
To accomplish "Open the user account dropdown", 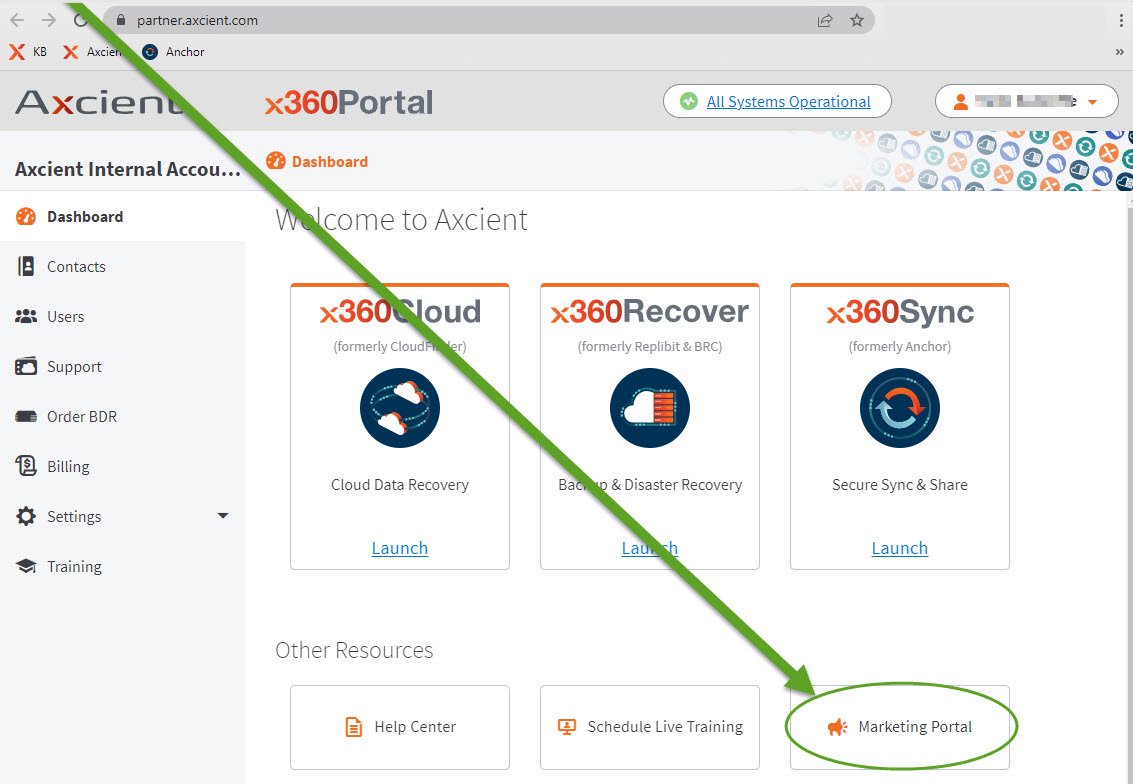I will (1026, 101).
